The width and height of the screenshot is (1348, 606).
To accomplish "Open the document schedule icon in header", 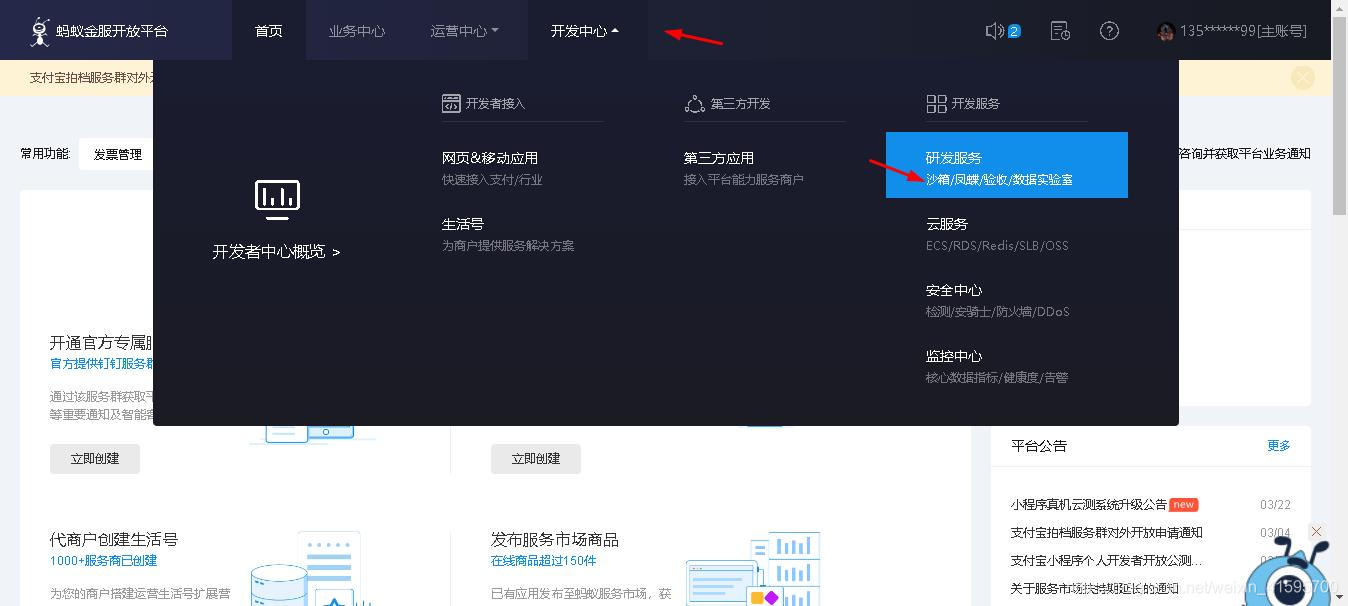I will (x=1060, y=31).
